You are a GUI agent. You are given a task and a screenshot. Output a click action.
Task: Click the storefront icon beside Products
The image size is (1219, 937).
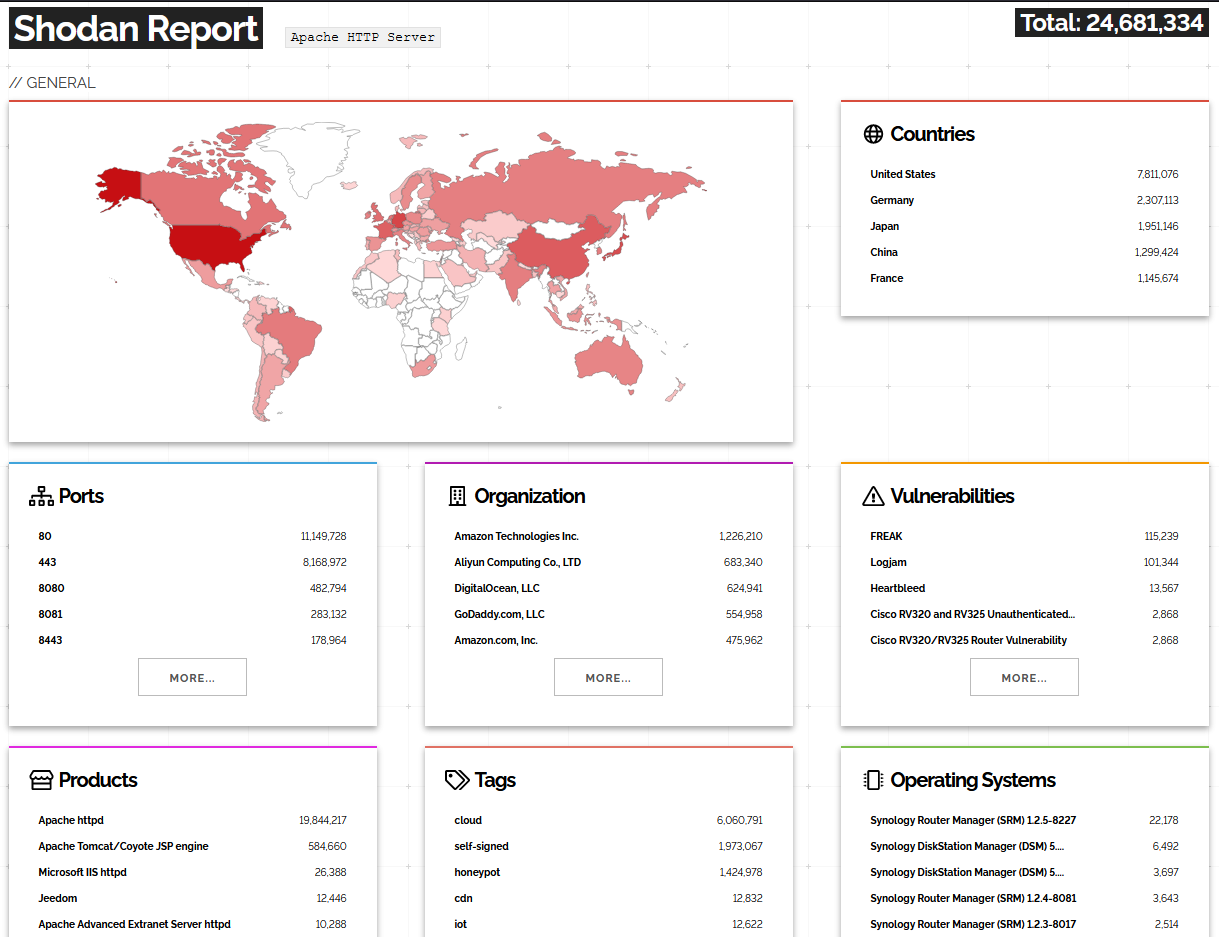(41, 780)
